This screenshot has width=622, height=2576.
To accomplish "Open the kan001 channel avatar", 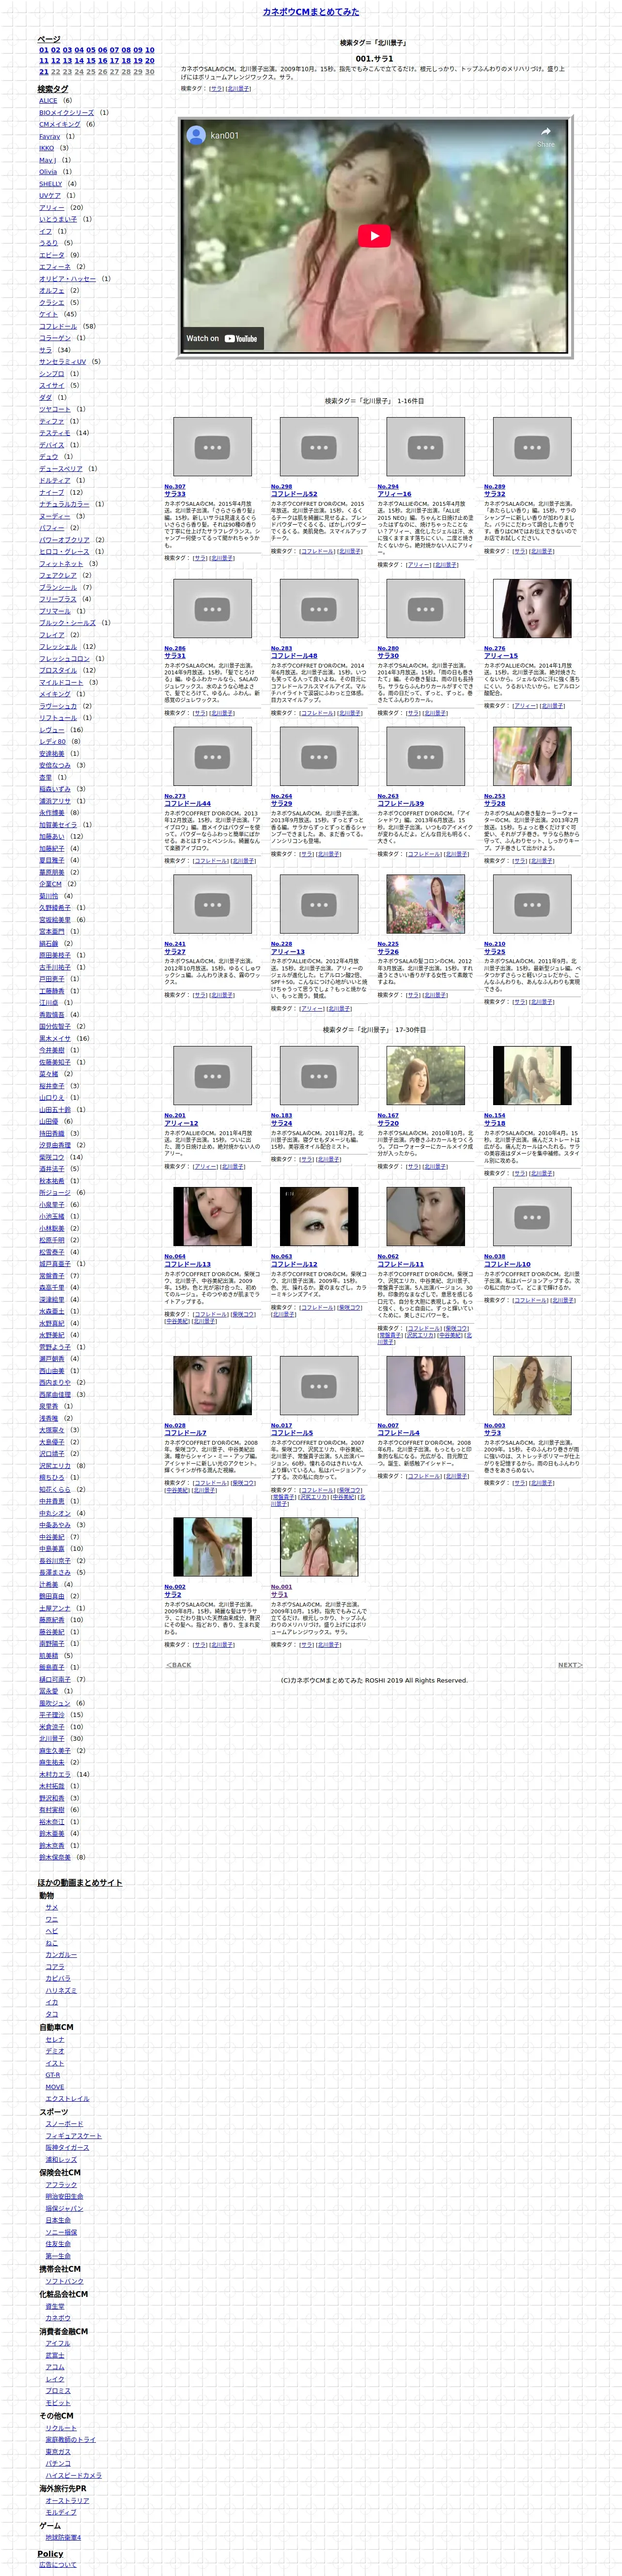I will pyautogui.click(x=196, y=135).
